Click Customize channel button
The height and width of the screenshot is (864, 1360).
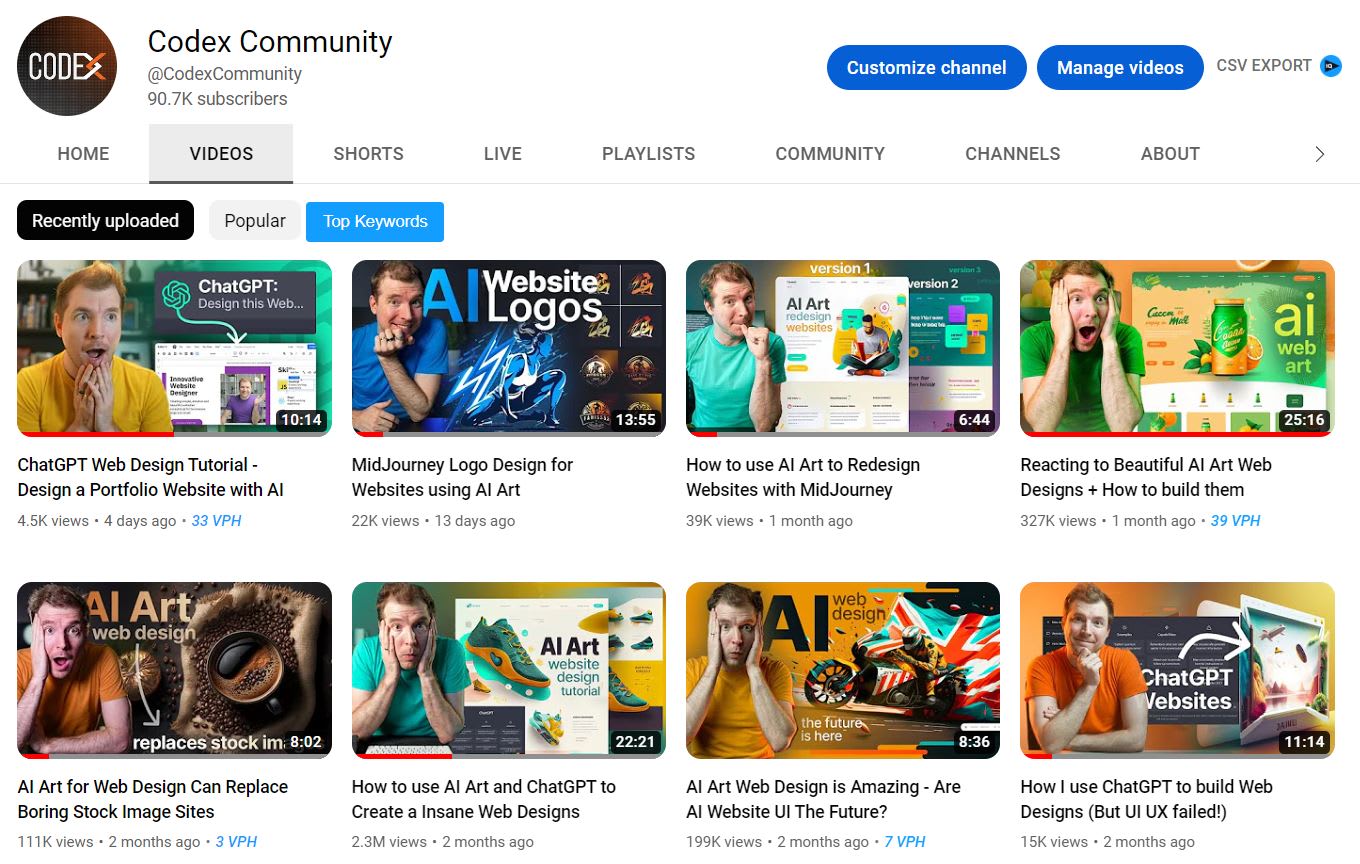[926, 68]
